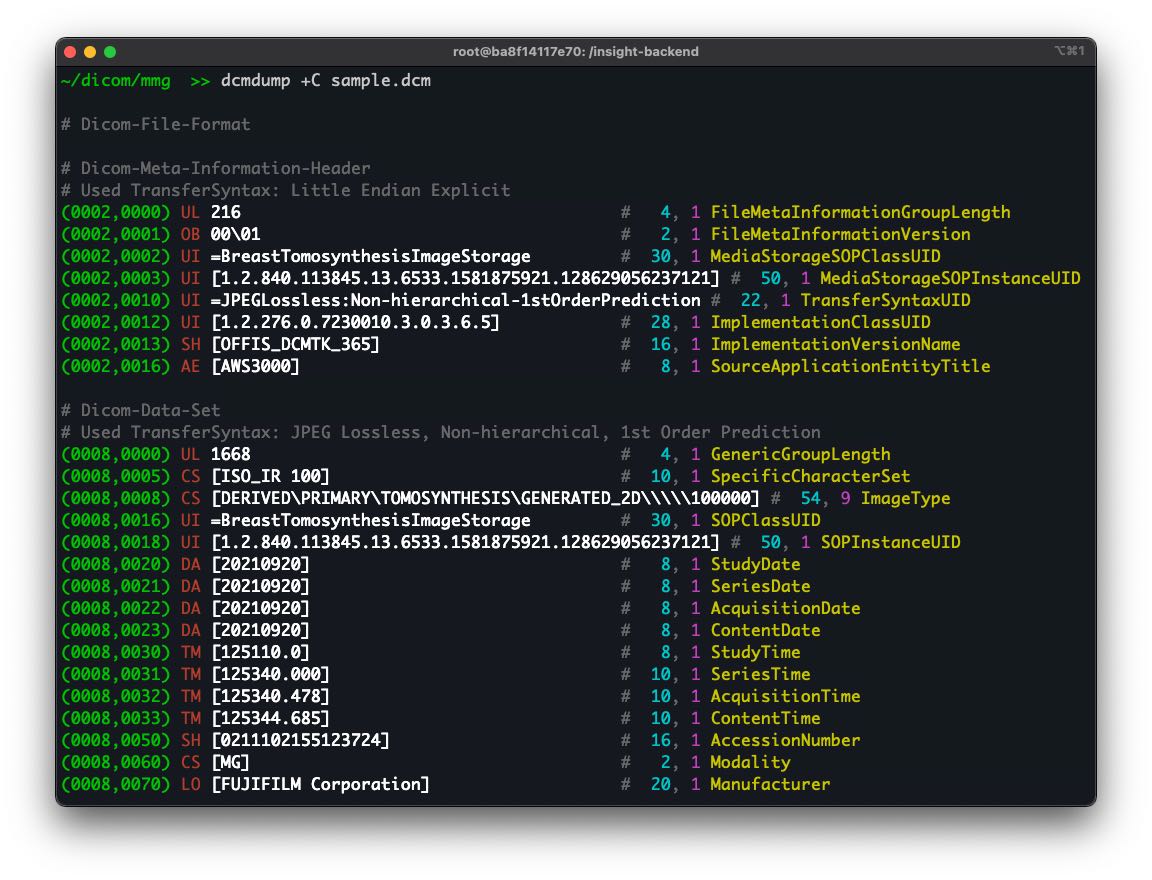Maximize terminal using the green button
This screenshot has height=880, width=1152.
coord(110,52)
